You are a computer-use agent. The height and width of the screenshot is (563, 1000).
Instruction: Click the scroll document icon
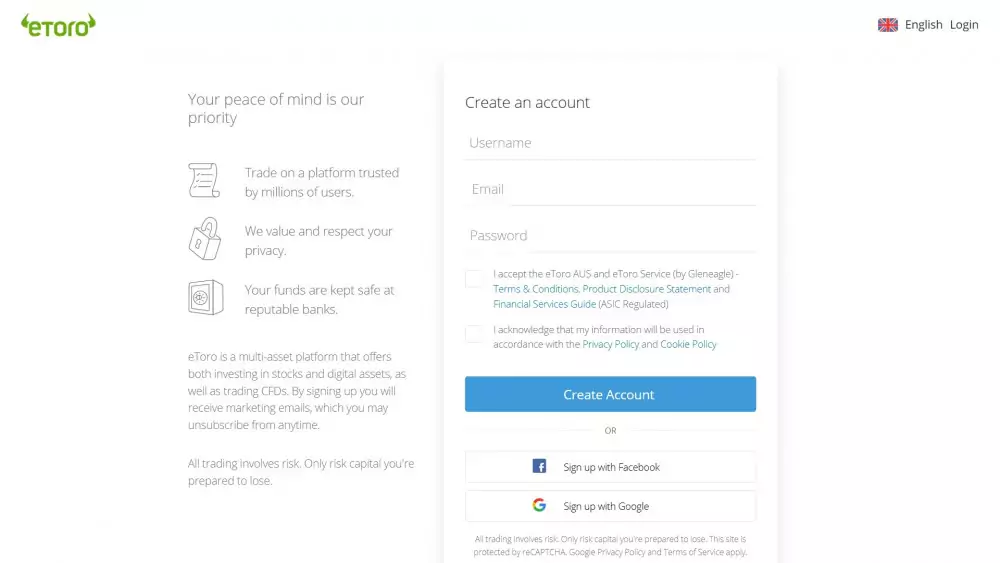click(204, 180)
